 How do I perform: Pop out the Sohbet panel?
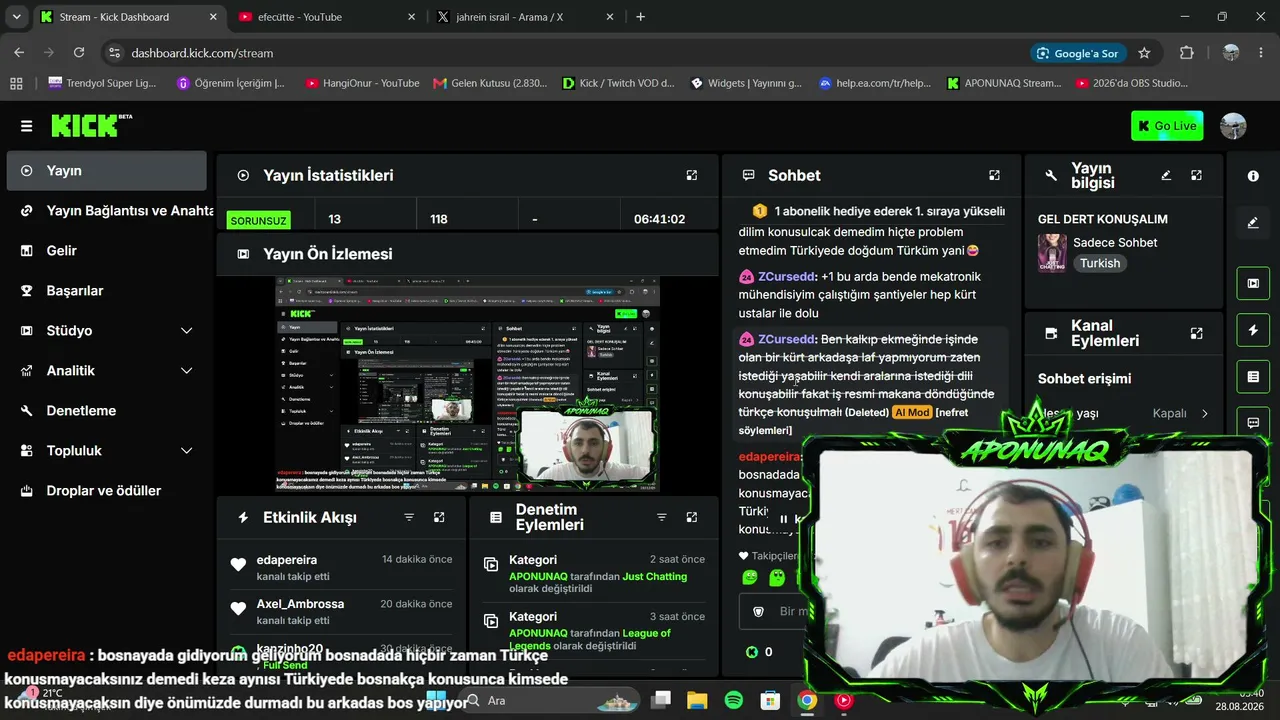994,175
